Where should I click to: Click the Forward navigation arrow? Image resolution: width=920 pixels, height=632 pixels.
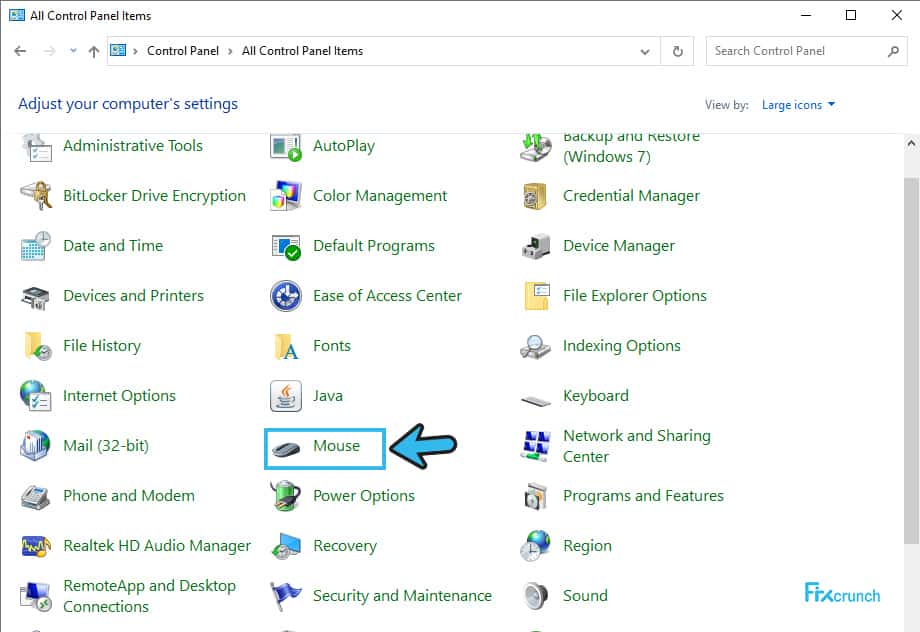pyautogui.click(x=50, y=51)
